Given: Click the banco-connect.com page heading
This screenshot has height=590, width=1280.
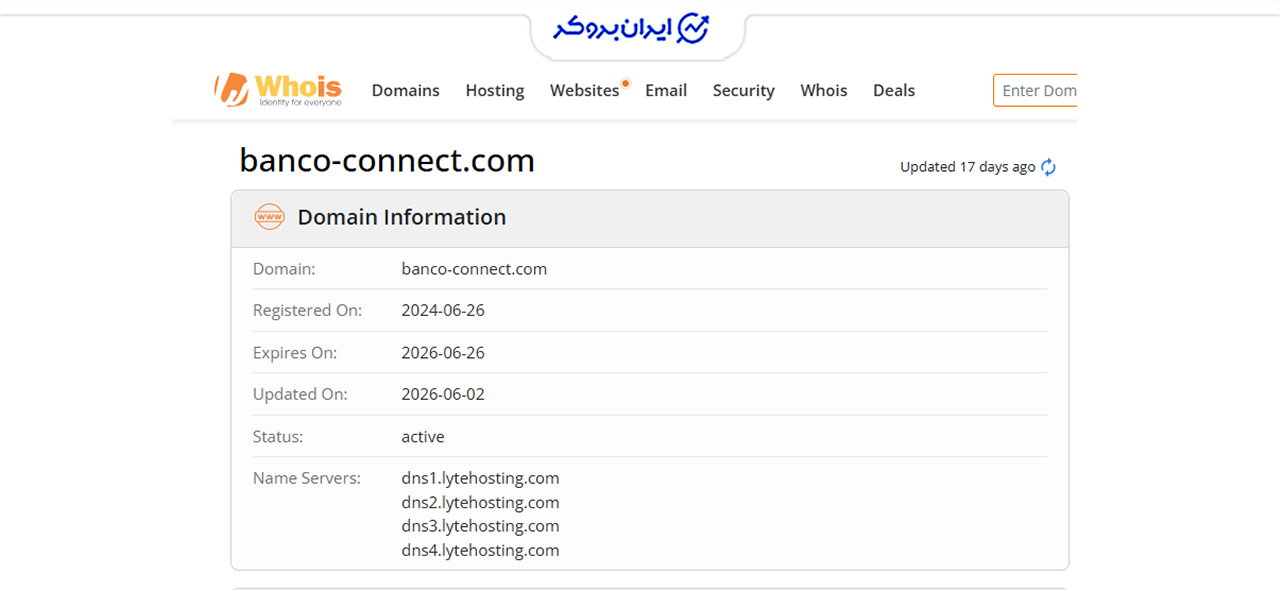Looking at the screenshot, I should (387, 160).
